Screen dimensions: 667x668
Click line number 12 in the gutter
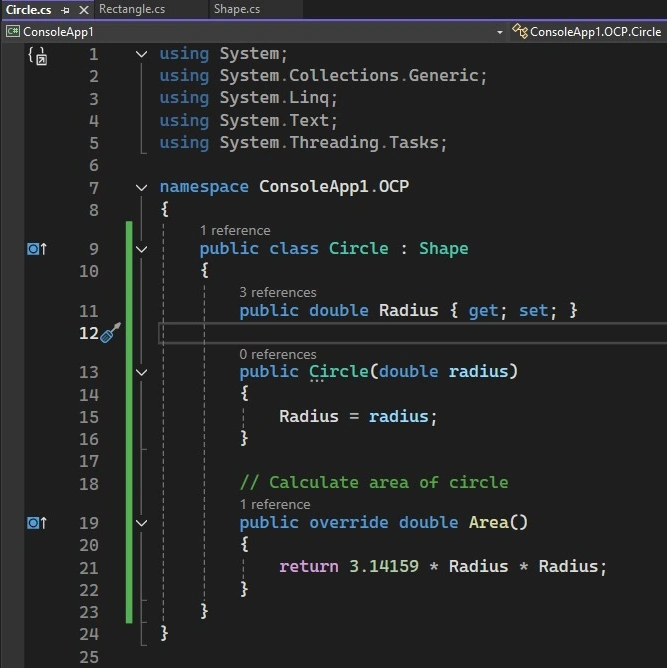tap(89, 333)
